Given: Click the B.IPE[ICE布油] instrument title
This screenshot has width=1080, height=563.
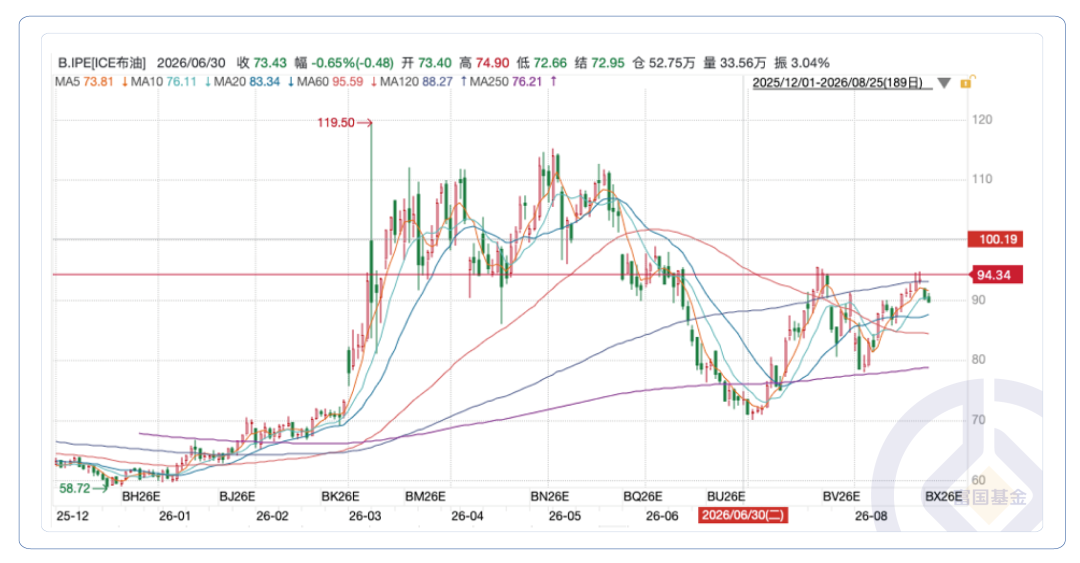Looking at the screenshot, I should 102,63.
